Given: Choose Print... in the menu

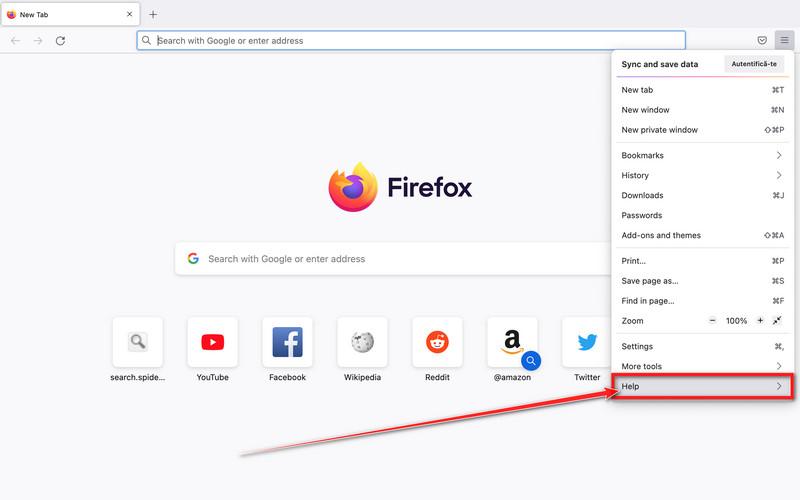Looking at the screenshot, I should click(703, 261).
